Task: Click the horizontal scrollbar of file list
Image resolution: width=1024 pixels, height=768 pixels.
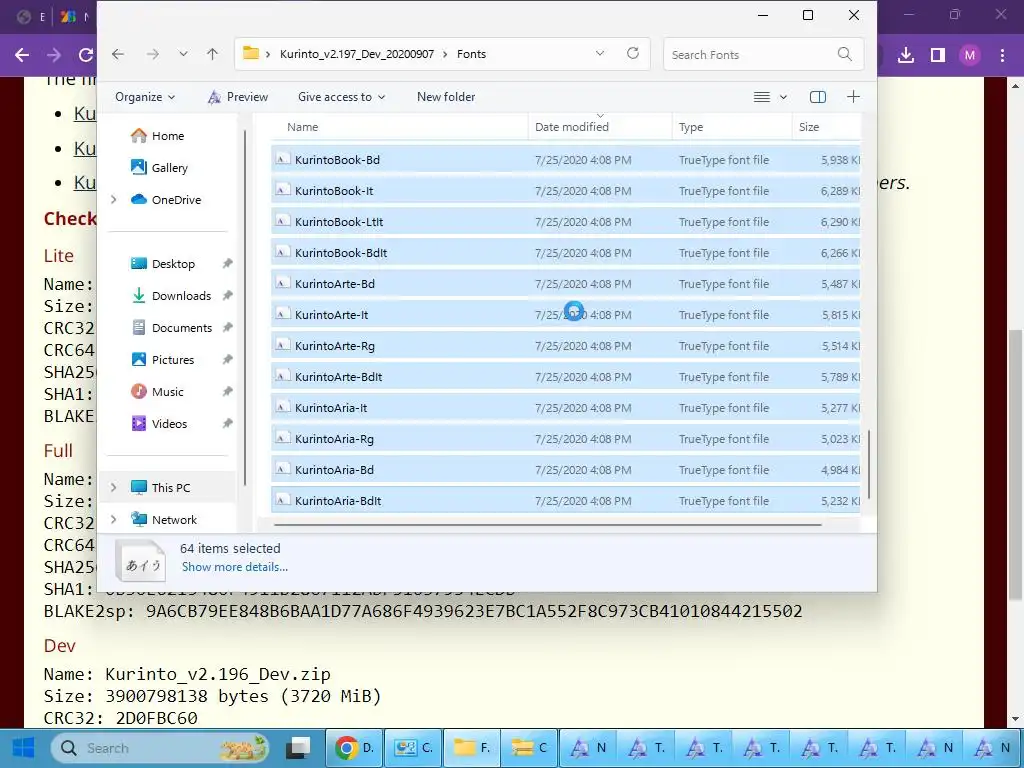Action: 547,524
